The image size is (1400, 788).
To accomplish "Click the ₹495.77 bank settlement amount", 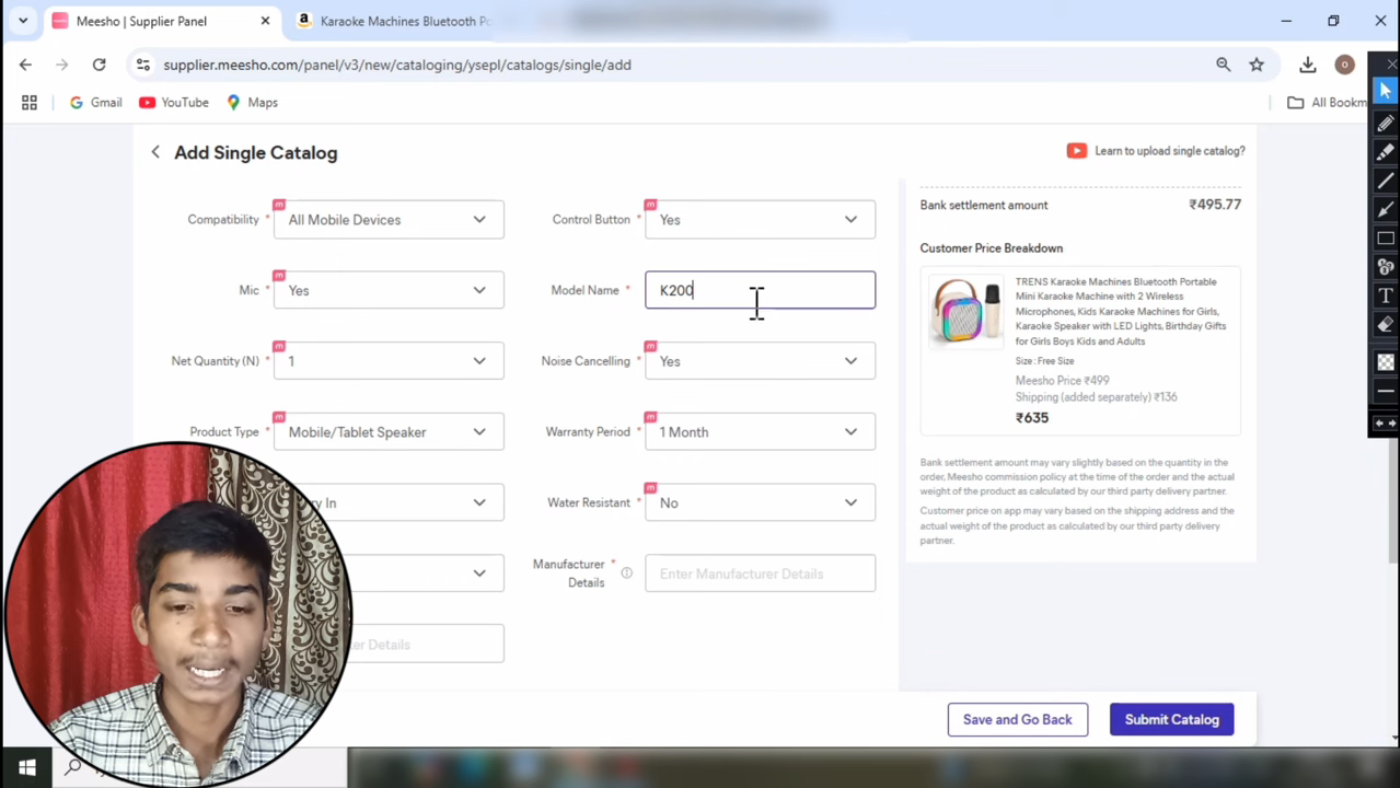I will pyautogui.click(x=1215, y=205).
